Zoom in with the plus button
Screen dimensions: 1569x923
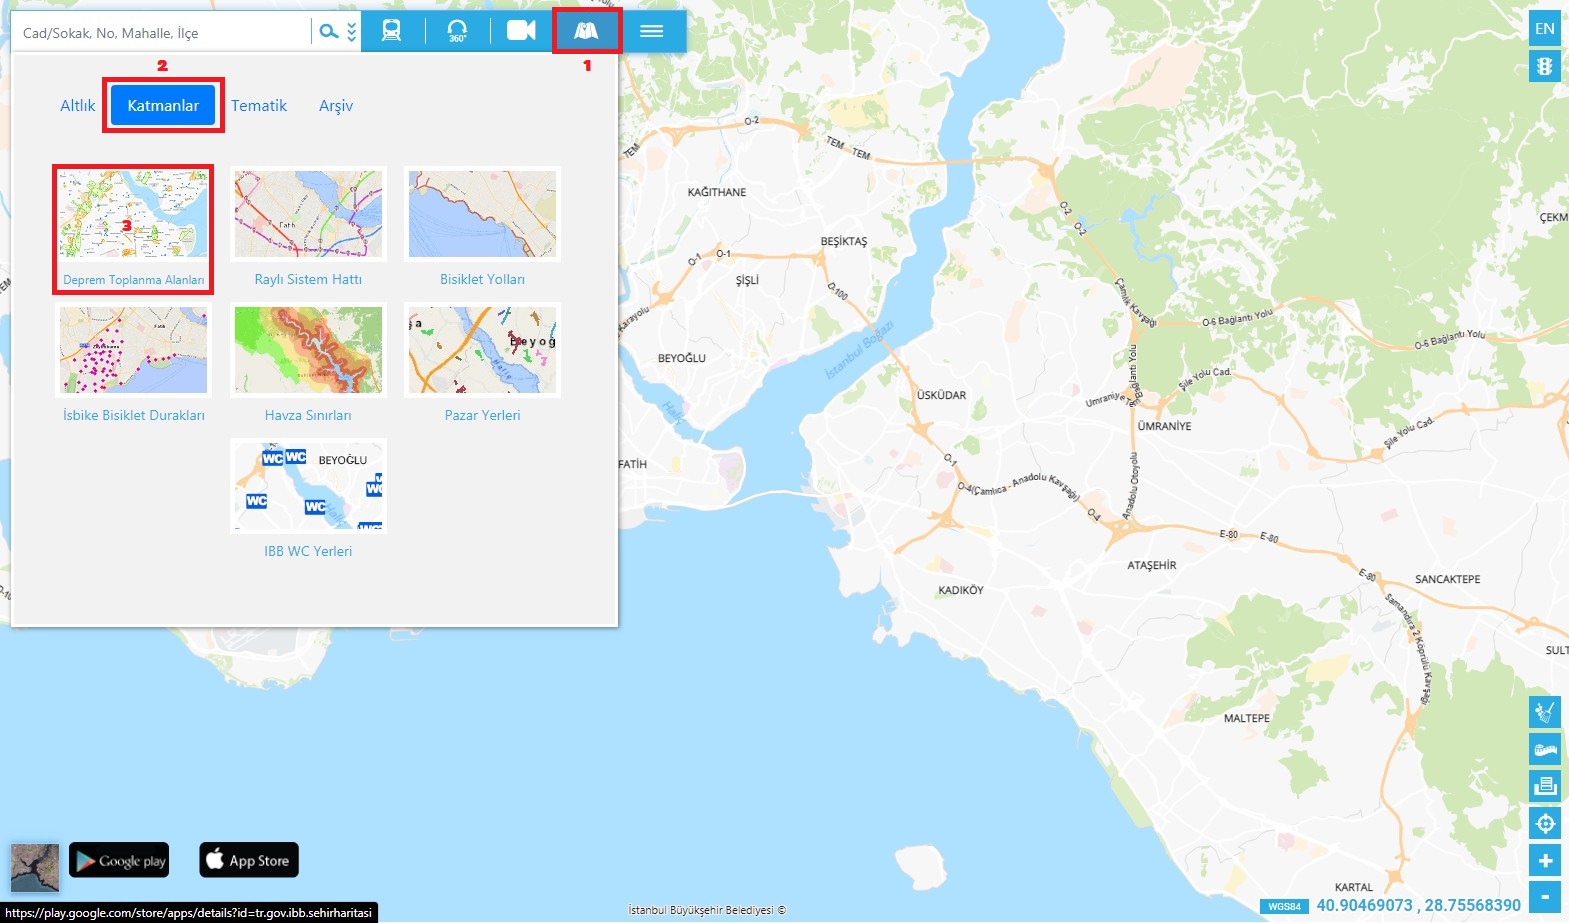[1545, 860]
